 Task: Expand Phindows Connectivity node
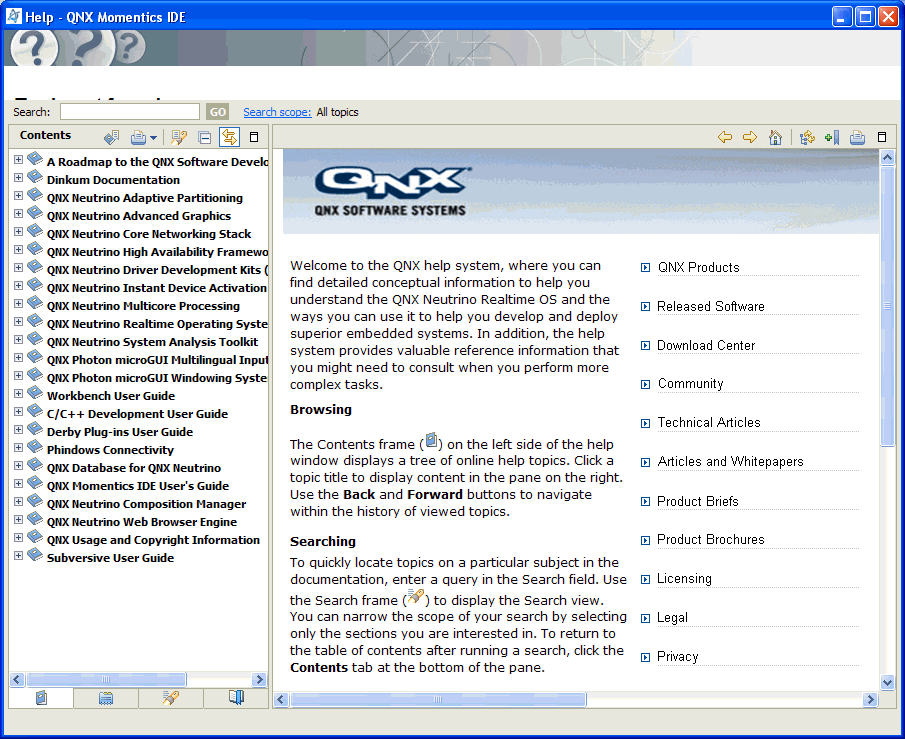18,447
